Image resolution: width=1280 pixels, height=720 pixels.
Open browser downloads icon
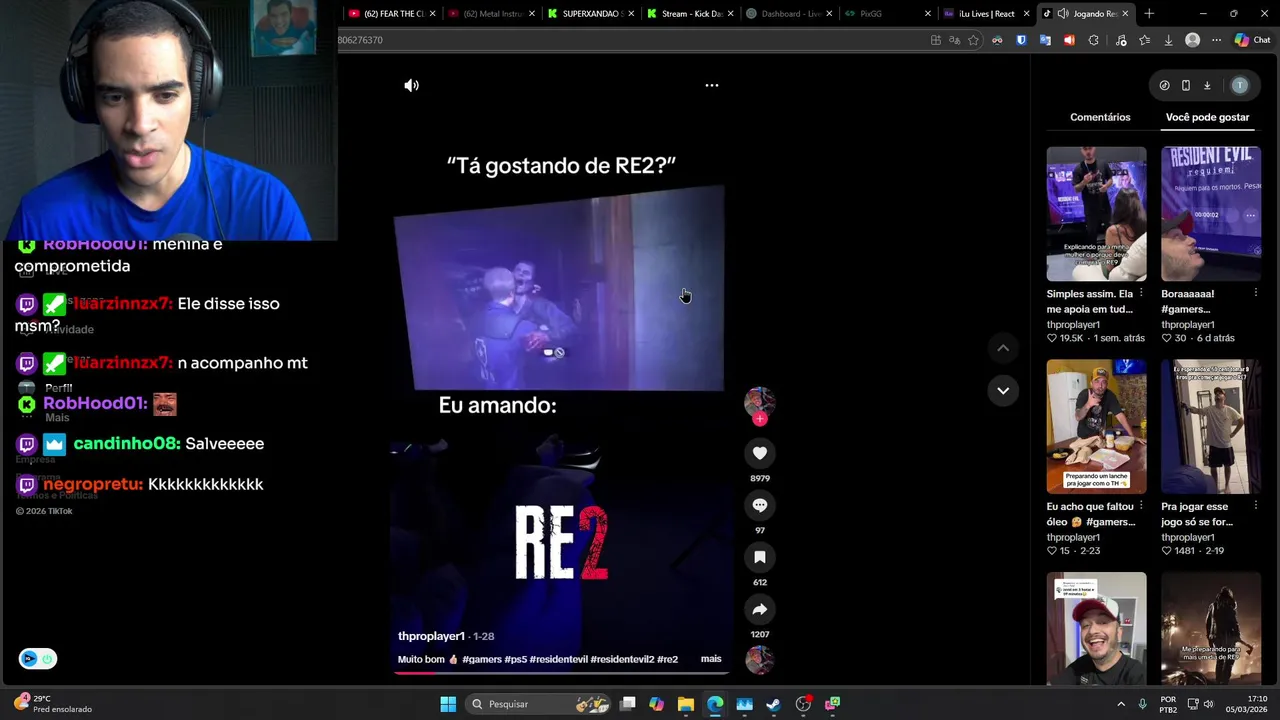pos(1168,40)
